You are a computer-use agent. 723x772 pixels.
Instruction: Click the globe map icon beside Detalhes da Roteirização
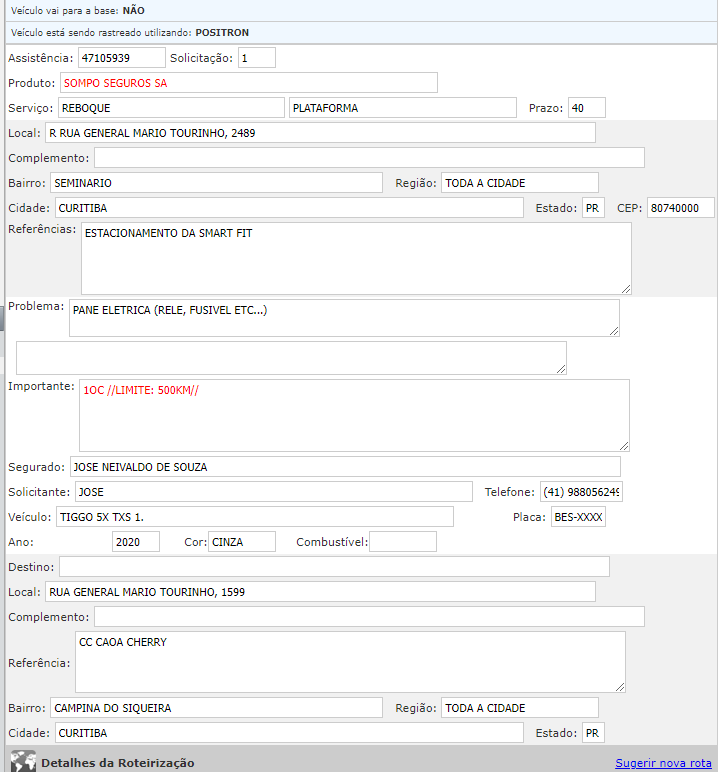(22, 762)
